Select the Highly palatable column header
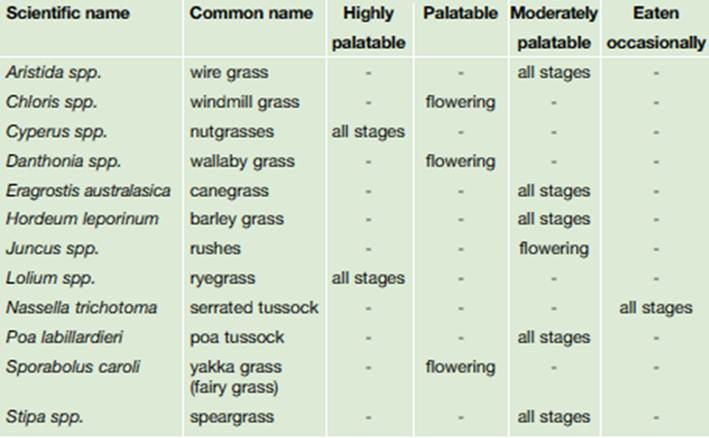This screenshot has width=709, height=438. [368, 28]
